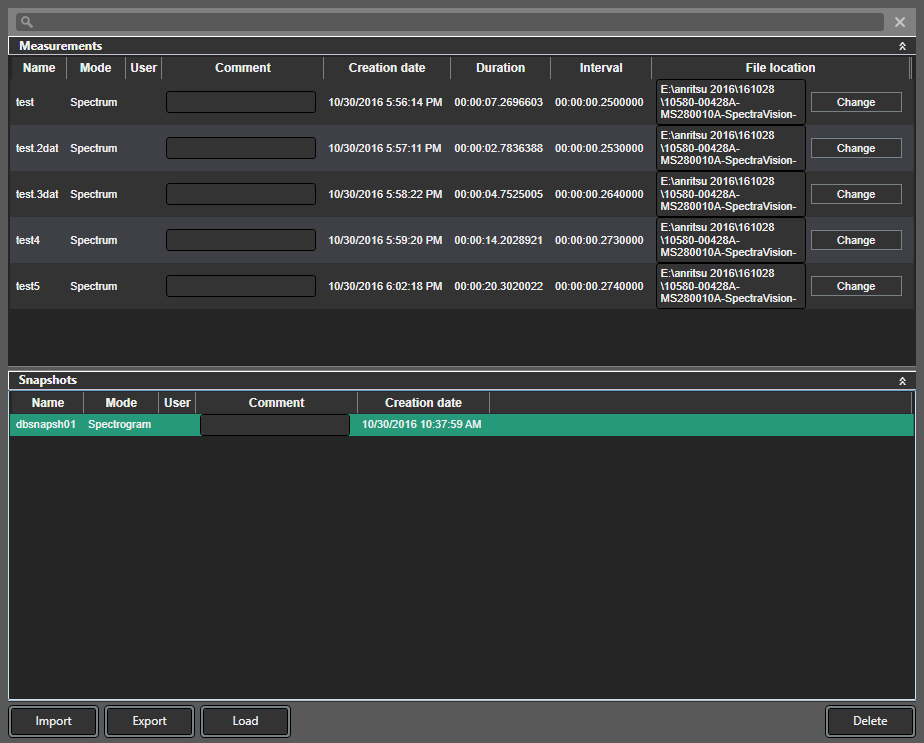
Task: Collapse the Measurements panel
Action: click(x=902, y=46)
